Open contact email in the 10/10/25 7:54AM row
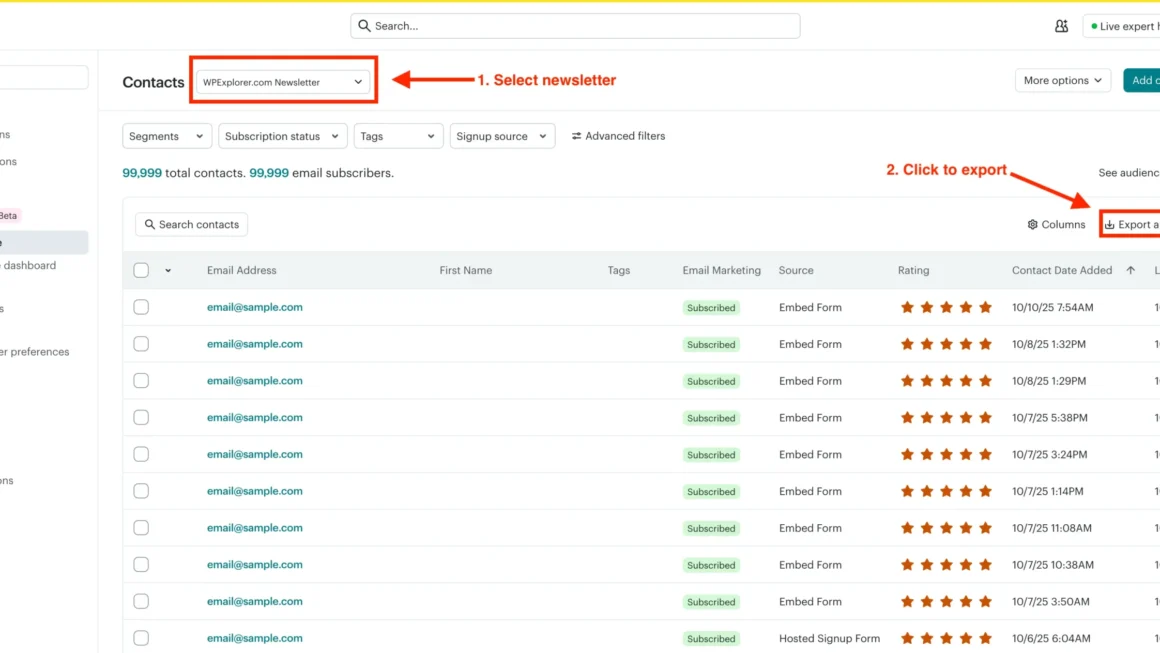 tap(254, 307)
